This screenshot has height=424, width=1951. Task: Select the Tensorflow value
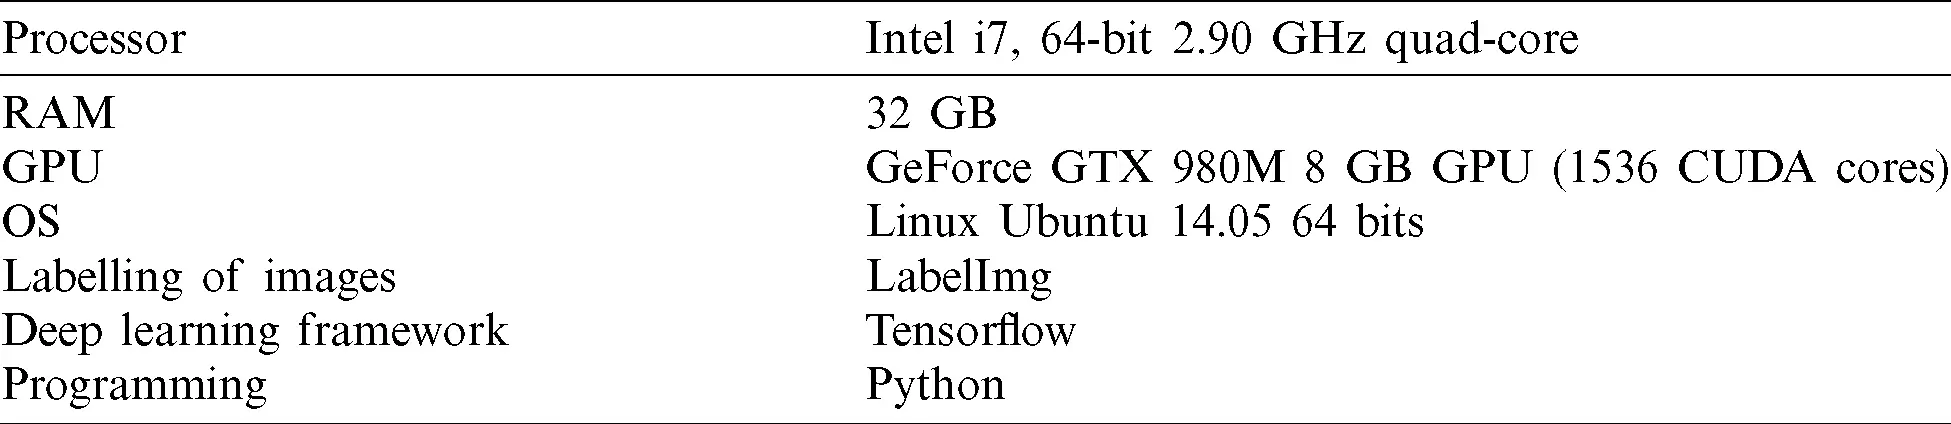tap(971, 331)
